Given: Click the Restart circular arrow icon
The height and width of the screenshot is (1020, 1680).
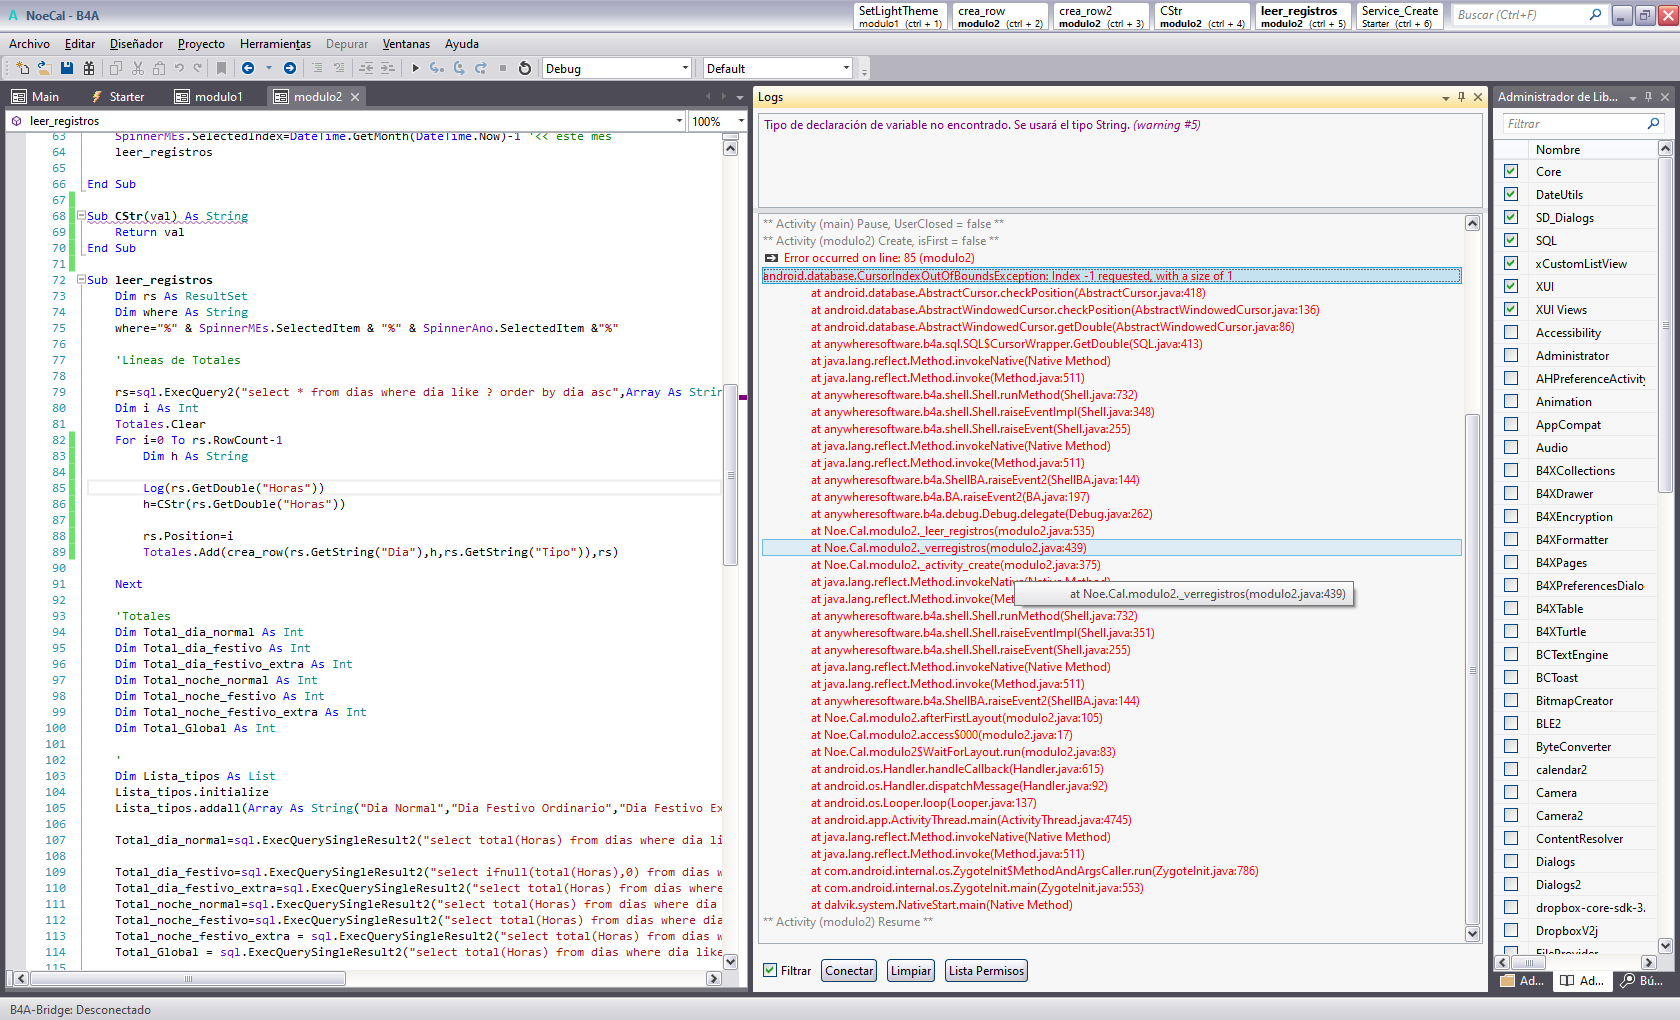Looking at the screenshot, I should click(x=525, y=68).
